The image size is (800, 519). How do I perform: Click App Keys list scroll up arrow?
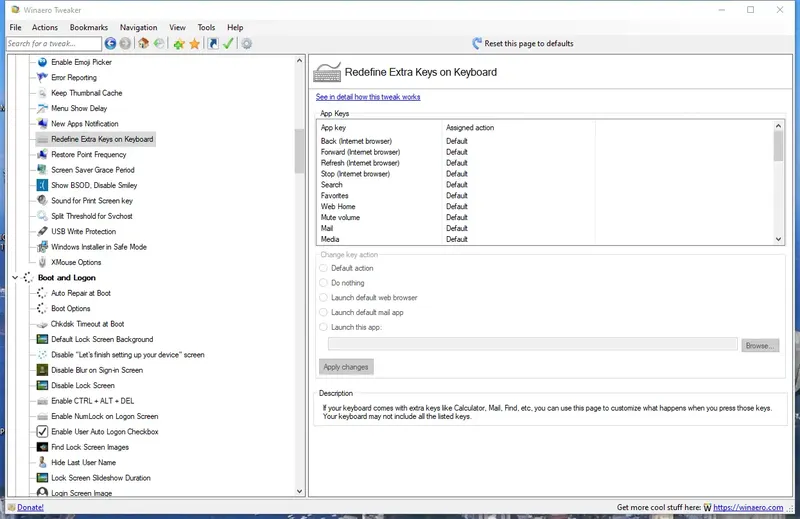pos(778,126)
